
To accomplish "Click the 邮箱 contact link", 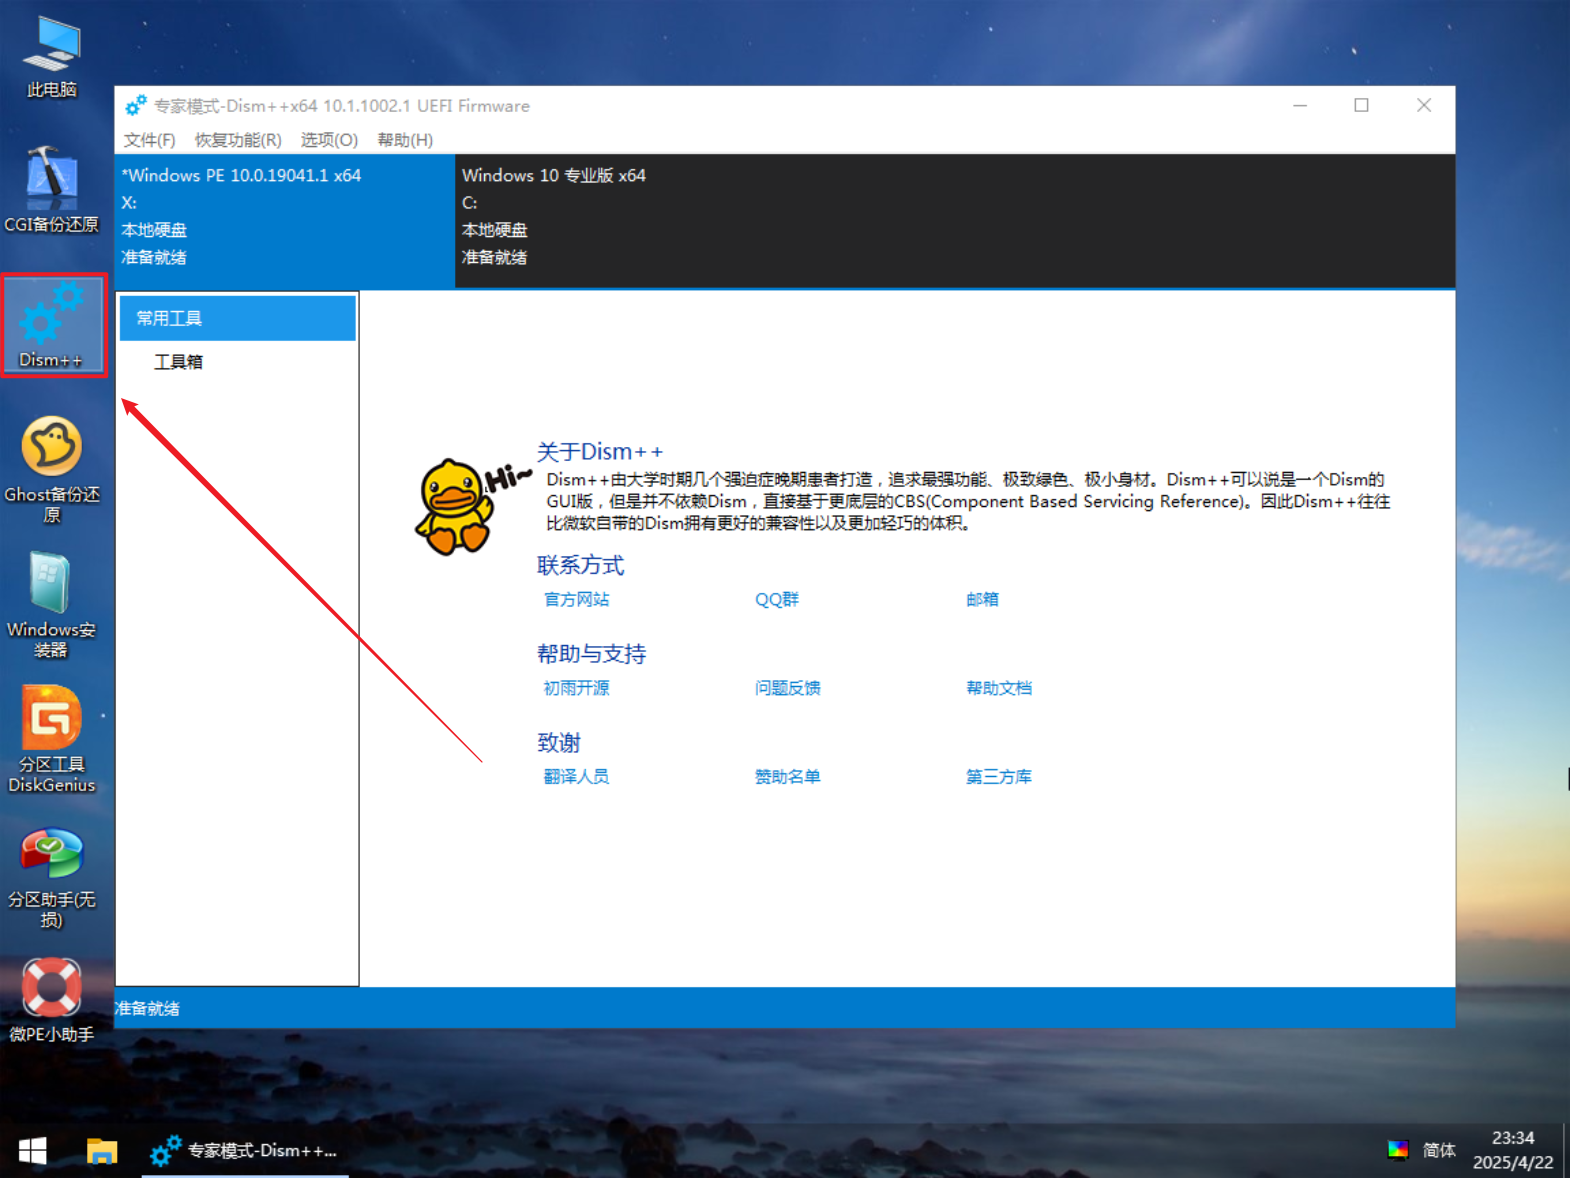I will [x=982, y=599].
